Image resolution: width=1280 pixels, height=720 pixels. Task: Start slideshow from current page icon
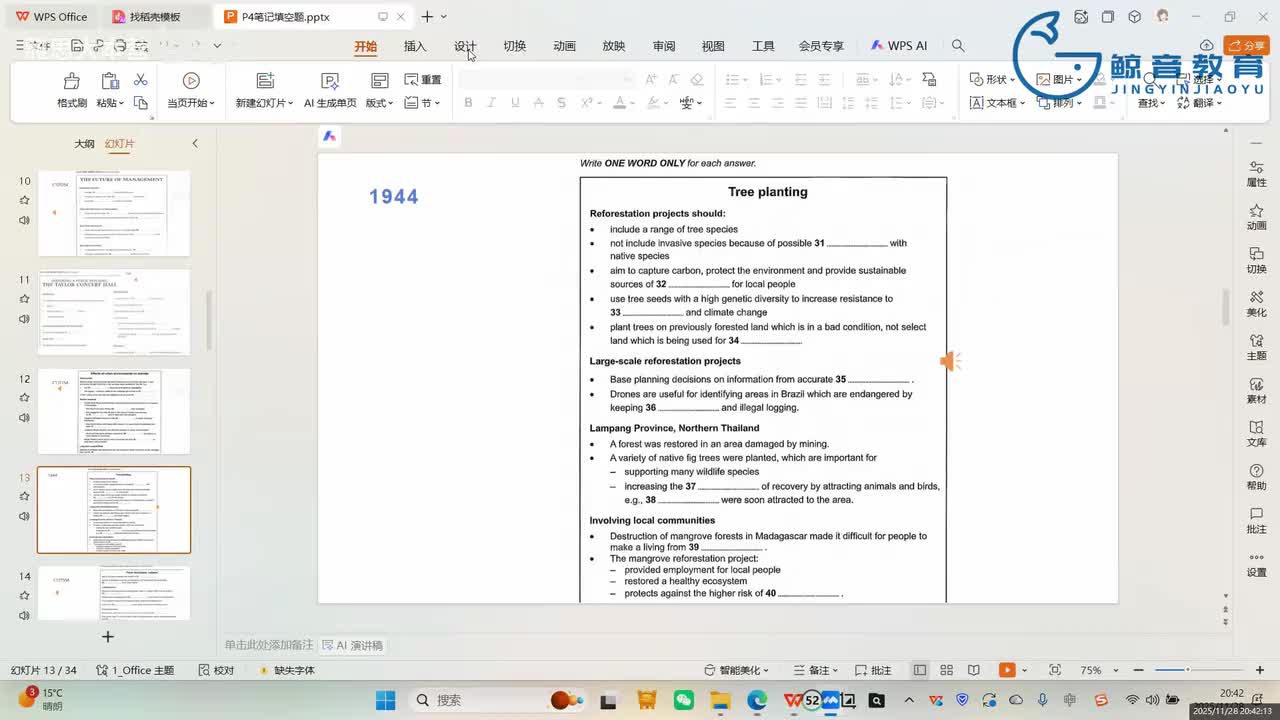[191, 81]
